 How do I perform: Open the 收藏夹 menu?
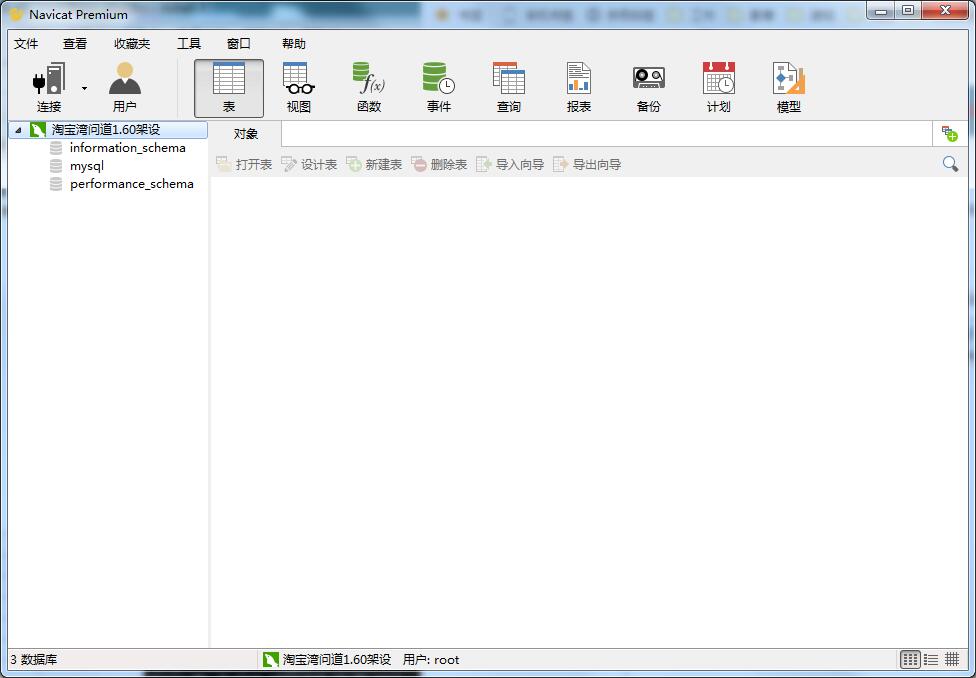pos(132,44)
